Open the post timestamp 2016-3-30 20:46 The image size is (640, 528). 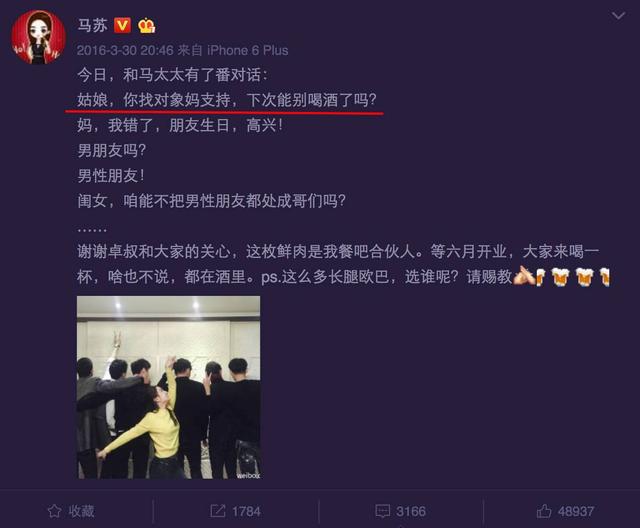coord(125,50)
